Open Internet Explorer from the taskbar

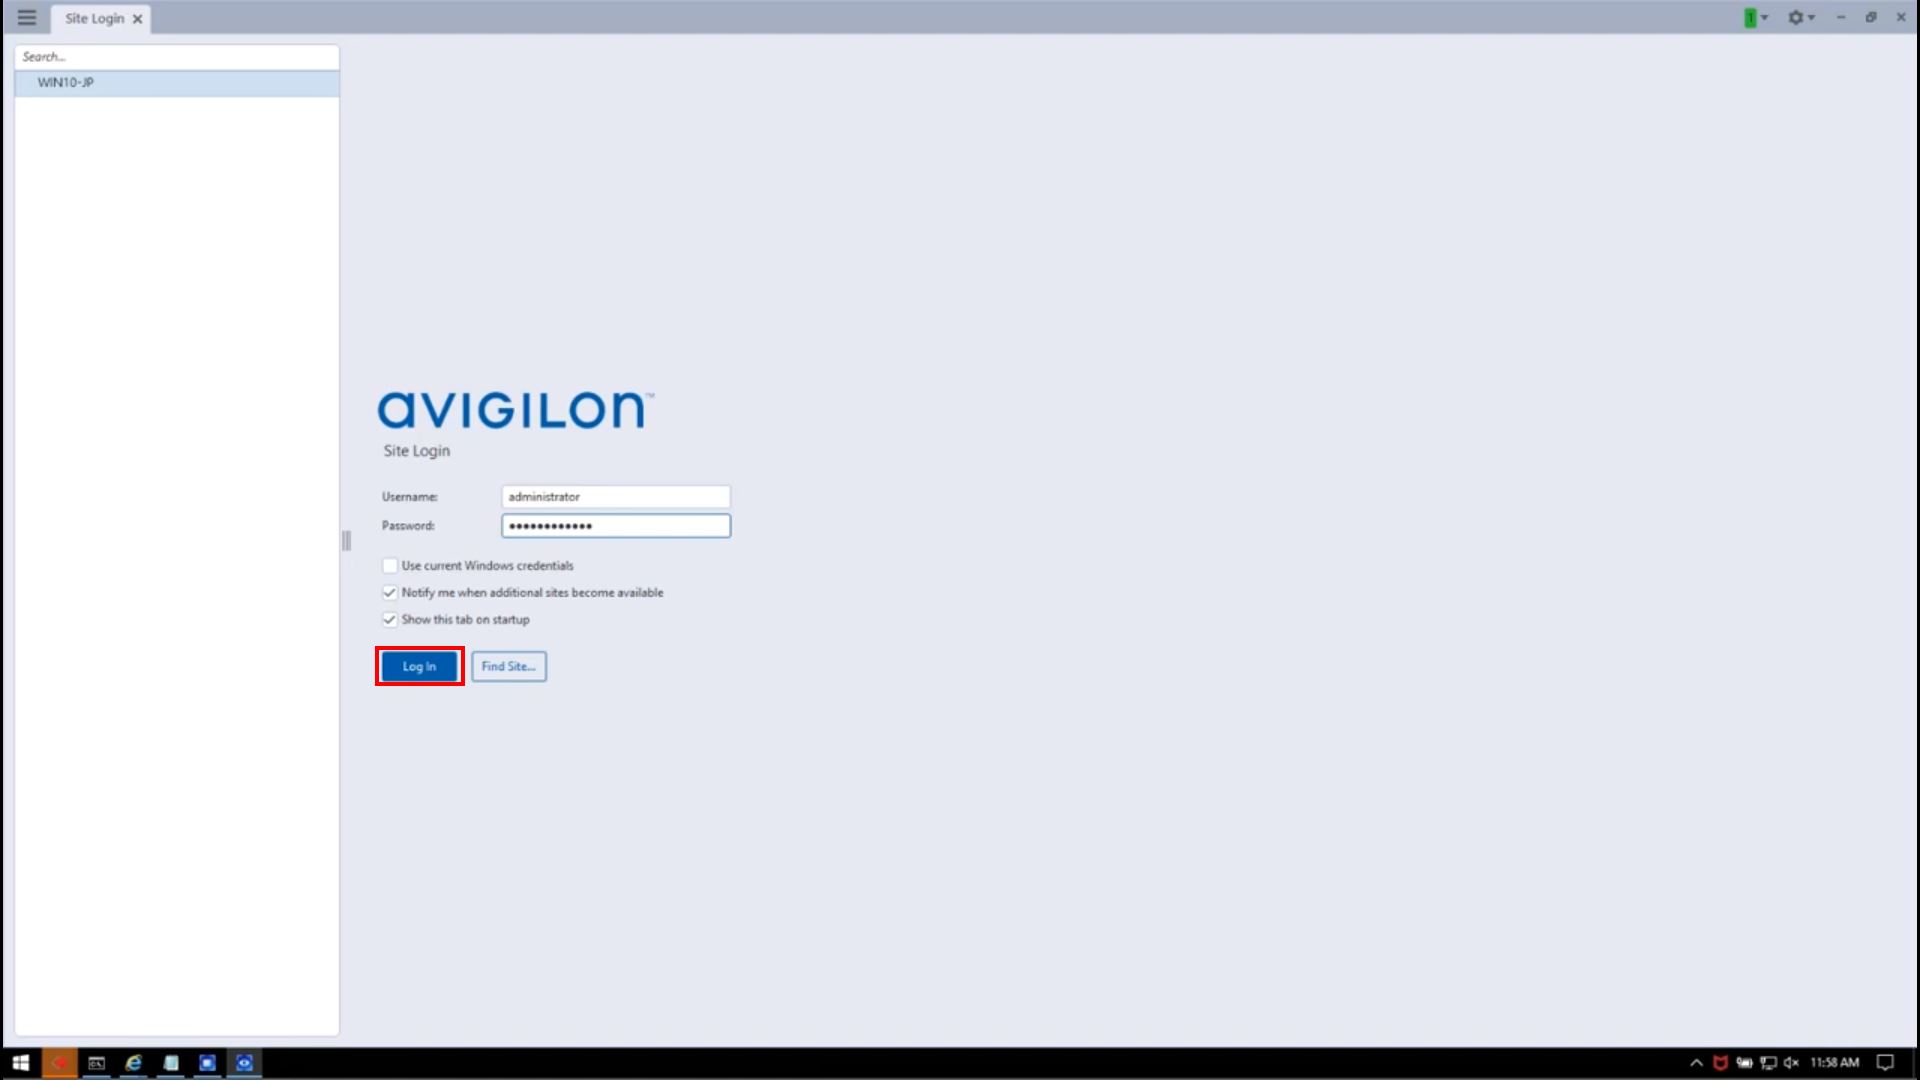(x=133, y=1063)
